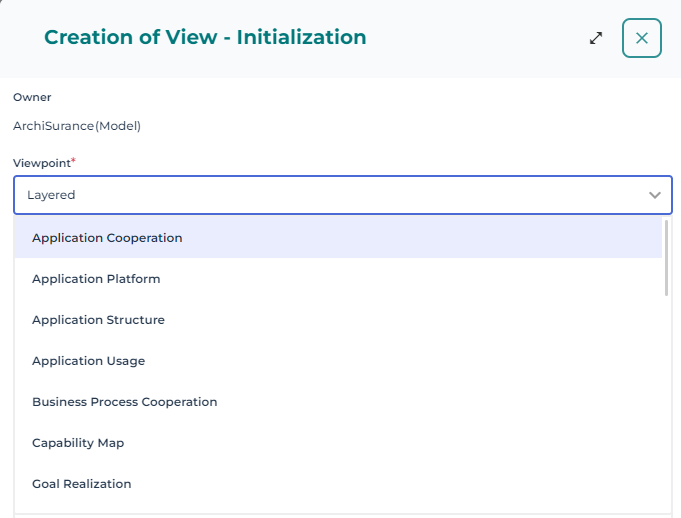The image size is (681, 518).
Task: Select Application Usage in the dropdown
Action: tap(88, 361)
